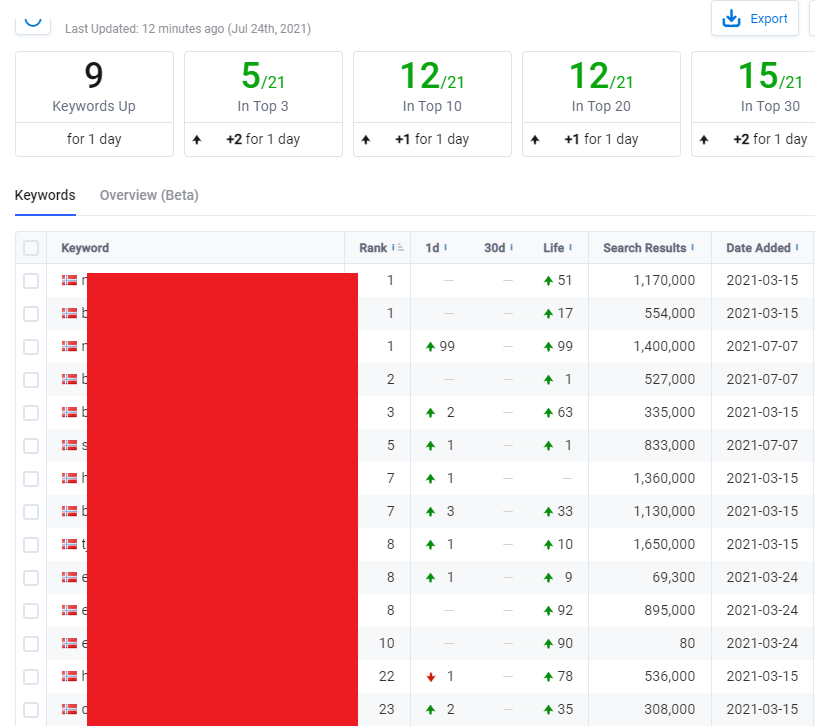Open the Overview (Beta) tab
815x726 pixels.
pos(149,195)
